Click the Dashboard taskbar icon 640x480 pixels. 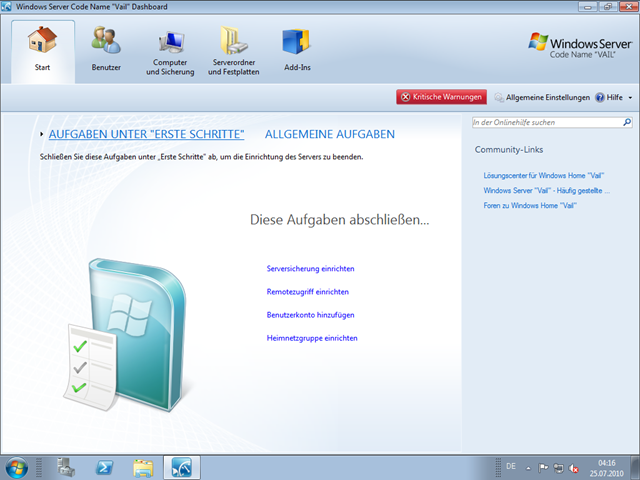click(x=182, y=468)
